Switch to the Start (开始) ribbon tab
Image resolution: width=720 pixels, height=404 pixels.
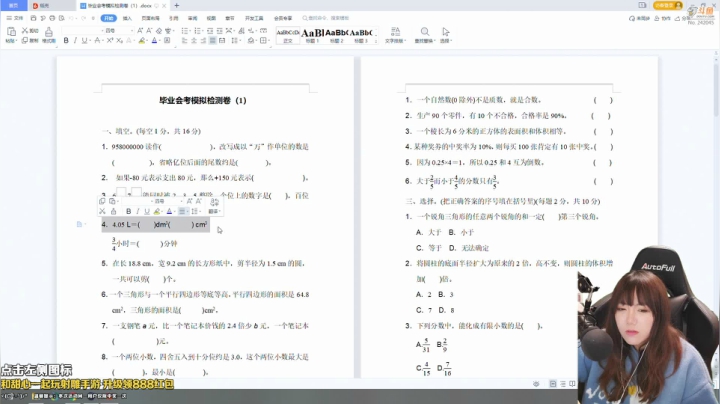point(108,18)
